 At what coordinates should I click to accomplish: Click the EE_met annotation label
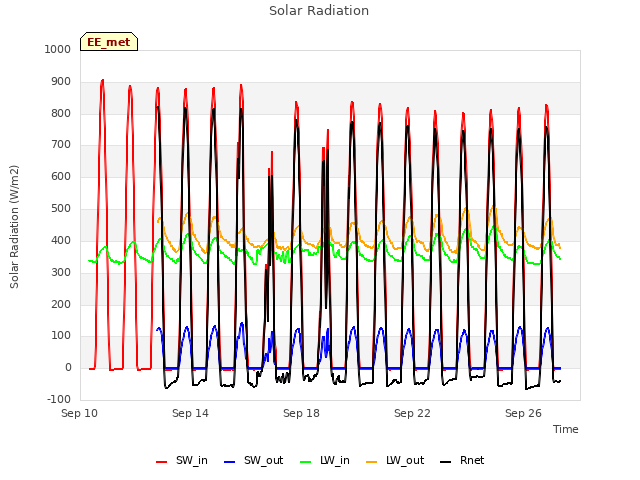coord(109,42)
